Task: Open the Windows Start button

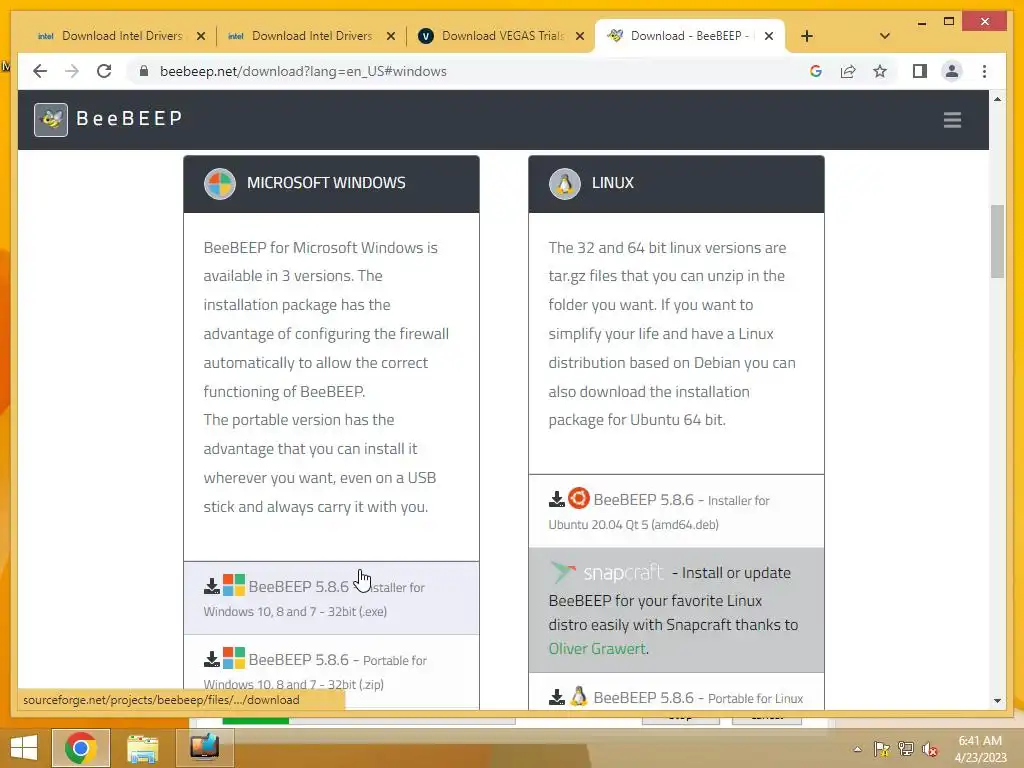Action: tap(24, 748)
